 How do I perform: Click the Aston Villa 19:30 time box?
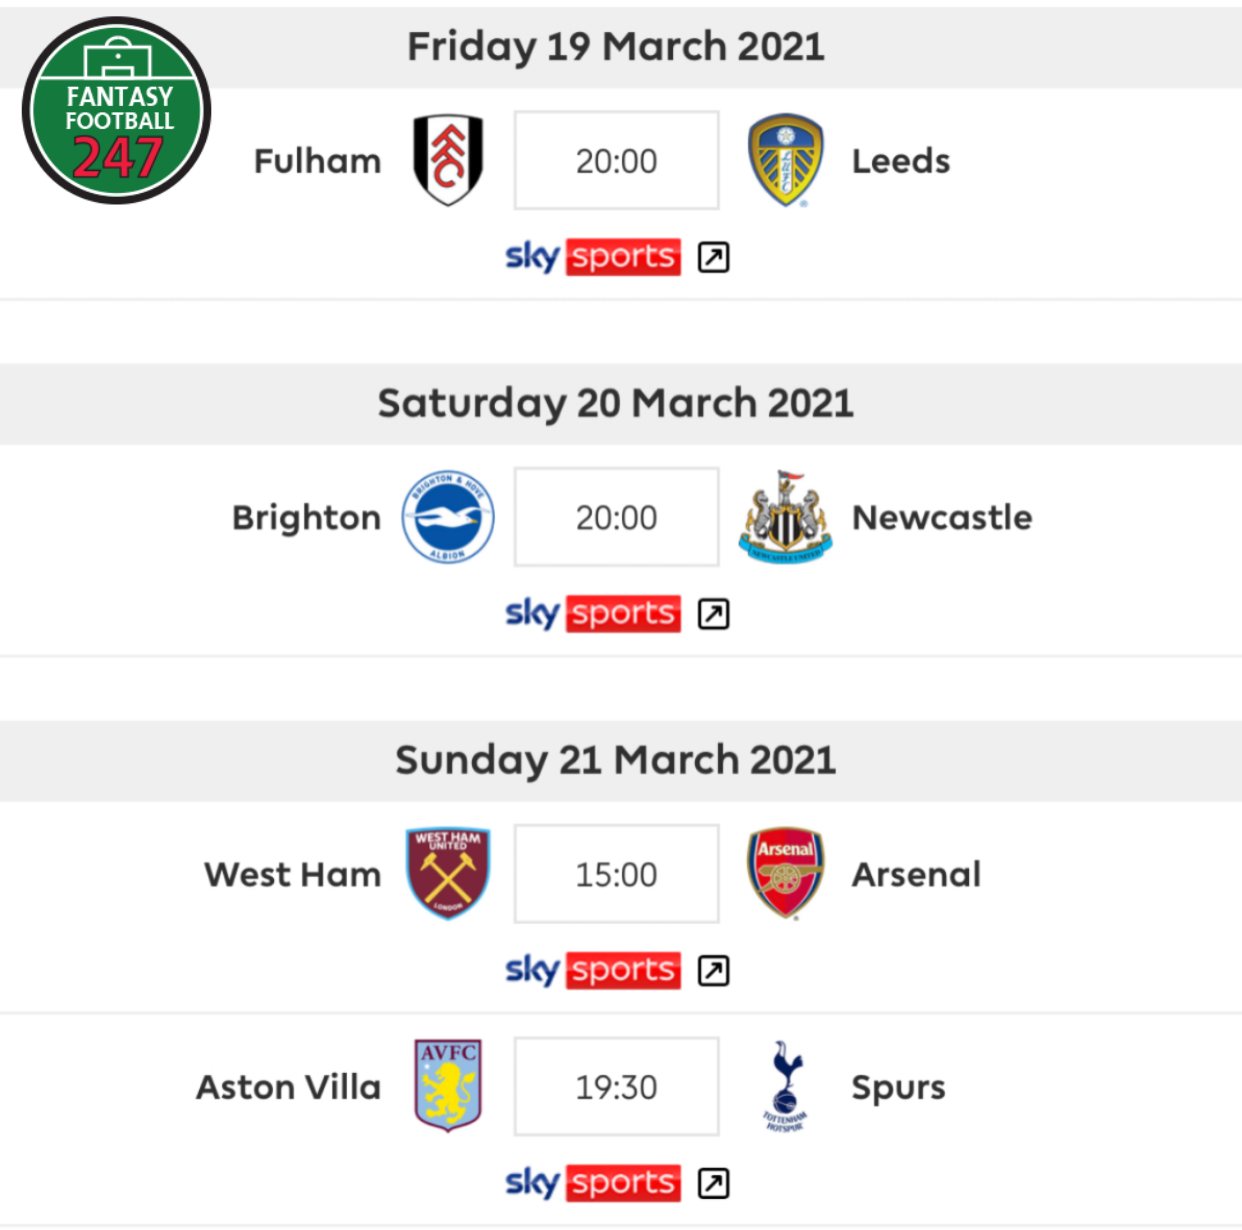pyautogui.click(x=616, y=1086)
